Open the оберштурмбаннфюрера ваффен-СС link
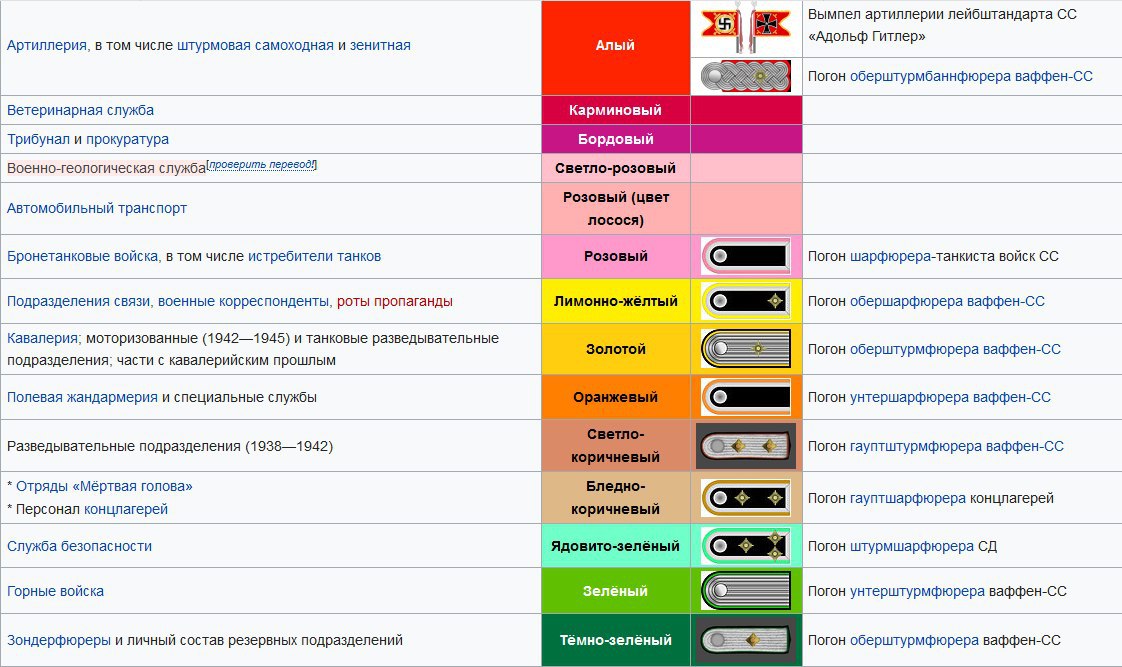 tap(971, 76)
